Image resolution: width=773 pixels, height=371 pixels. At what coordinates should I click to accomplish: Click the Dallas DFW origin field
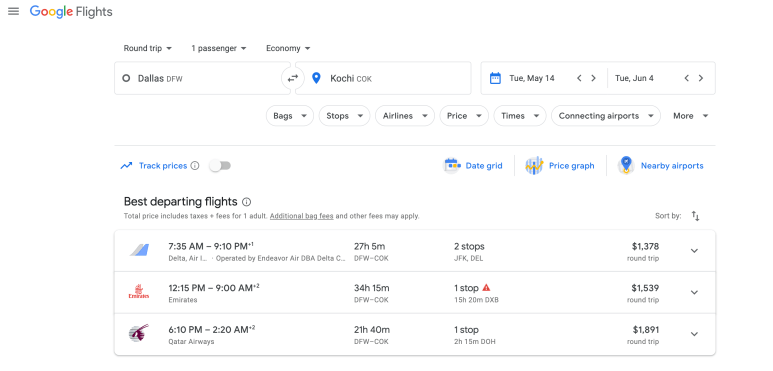coord(202,78)
